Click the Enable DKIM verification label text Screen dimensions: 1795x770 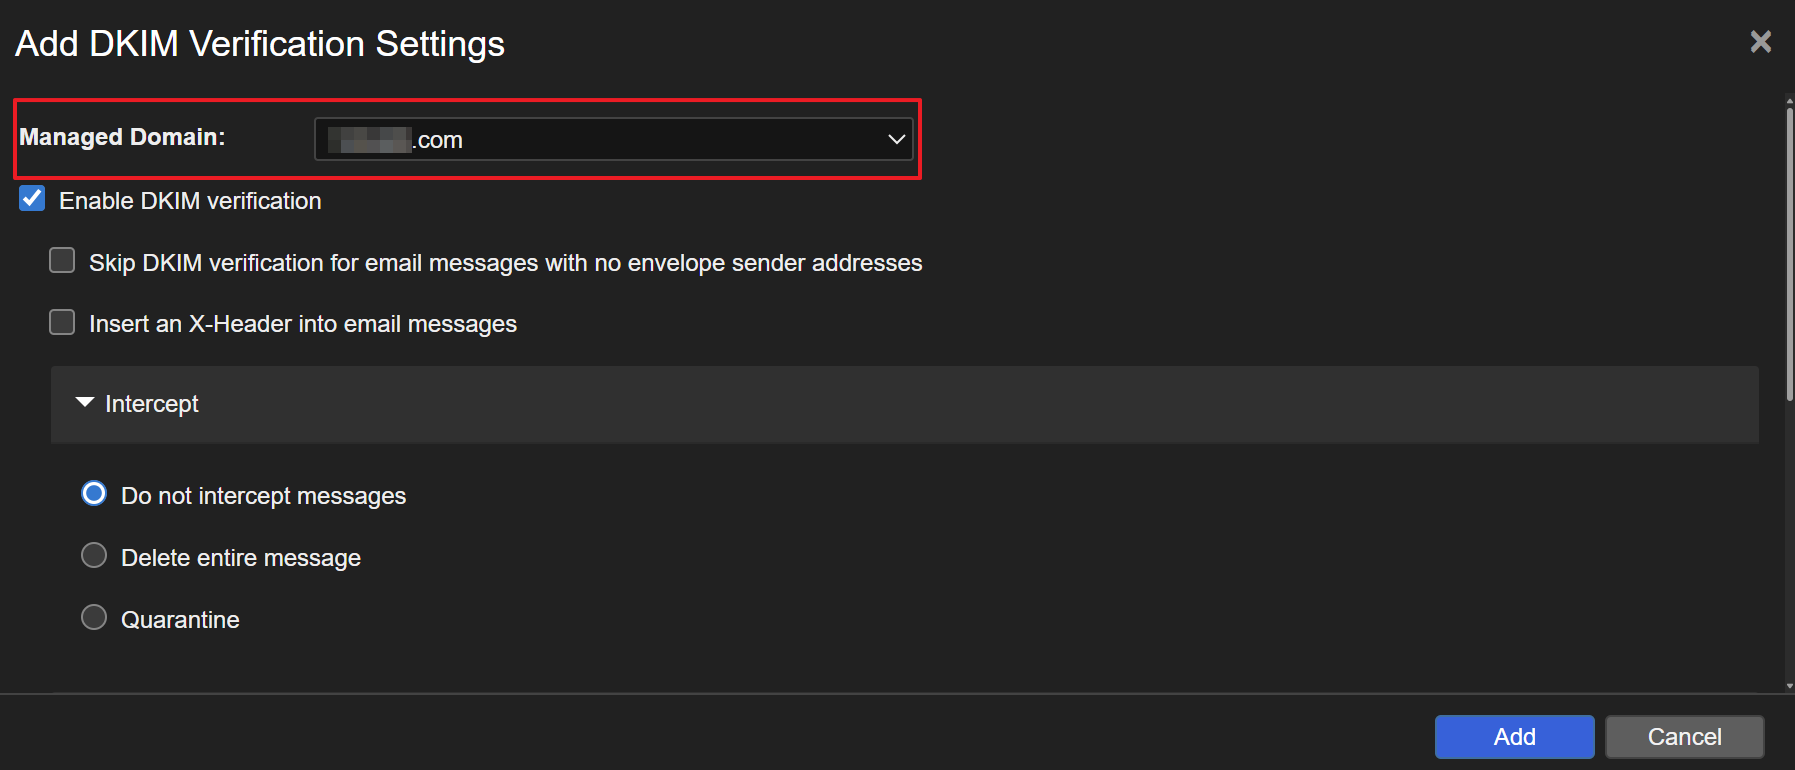pyautogui.click(x=190, y=201)
